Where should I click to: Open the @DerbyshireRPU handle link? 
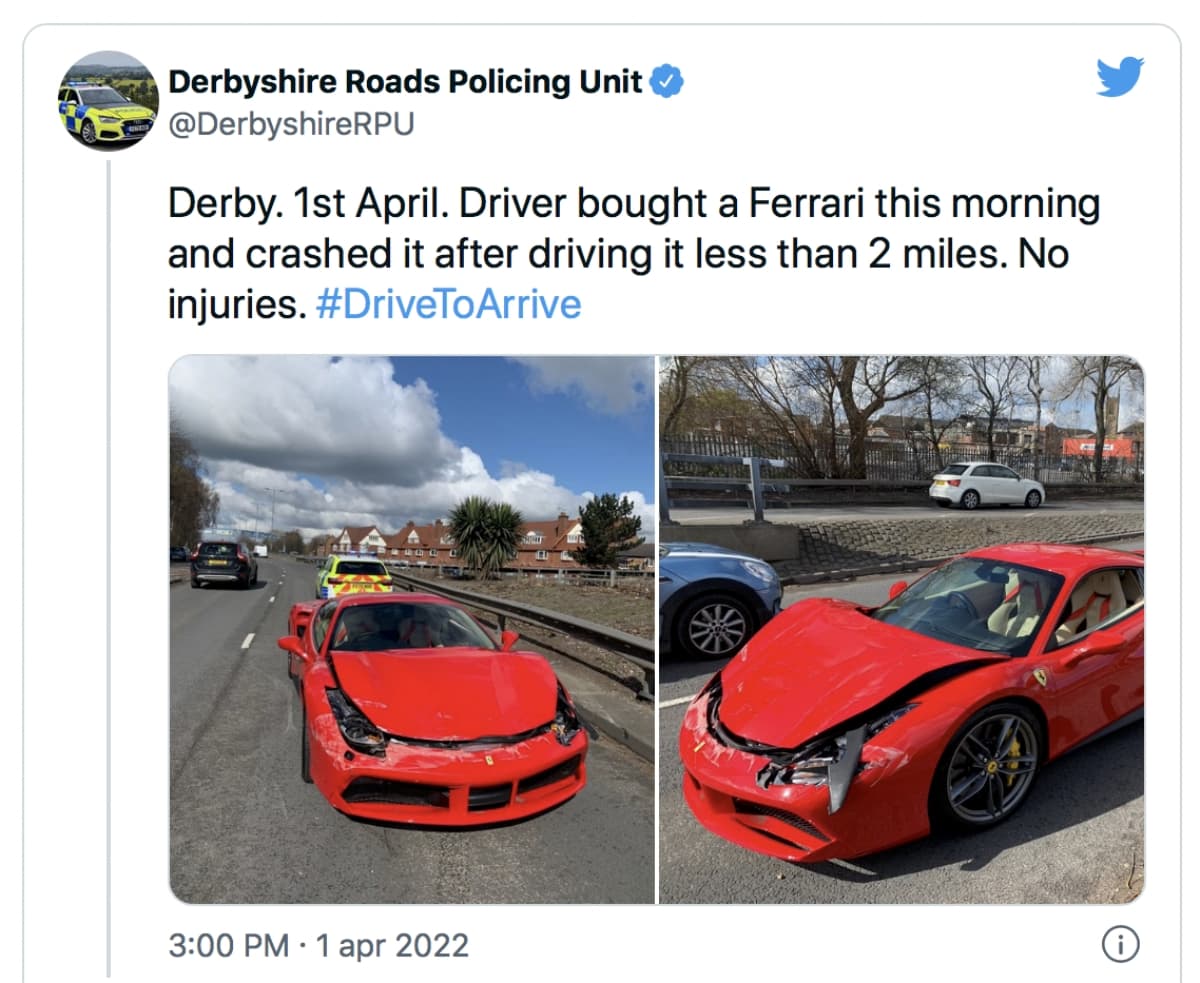coord(291,124)
